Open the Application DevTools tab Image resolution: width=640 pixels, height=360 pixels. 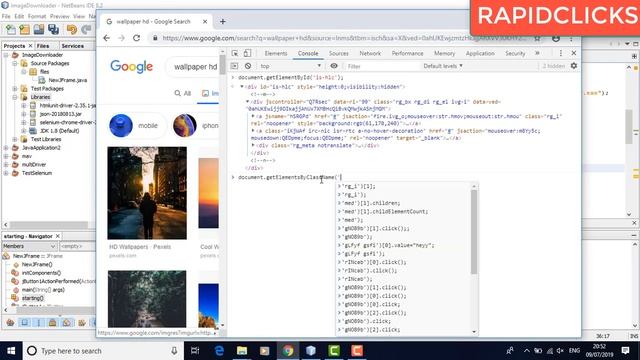[480, 53]
